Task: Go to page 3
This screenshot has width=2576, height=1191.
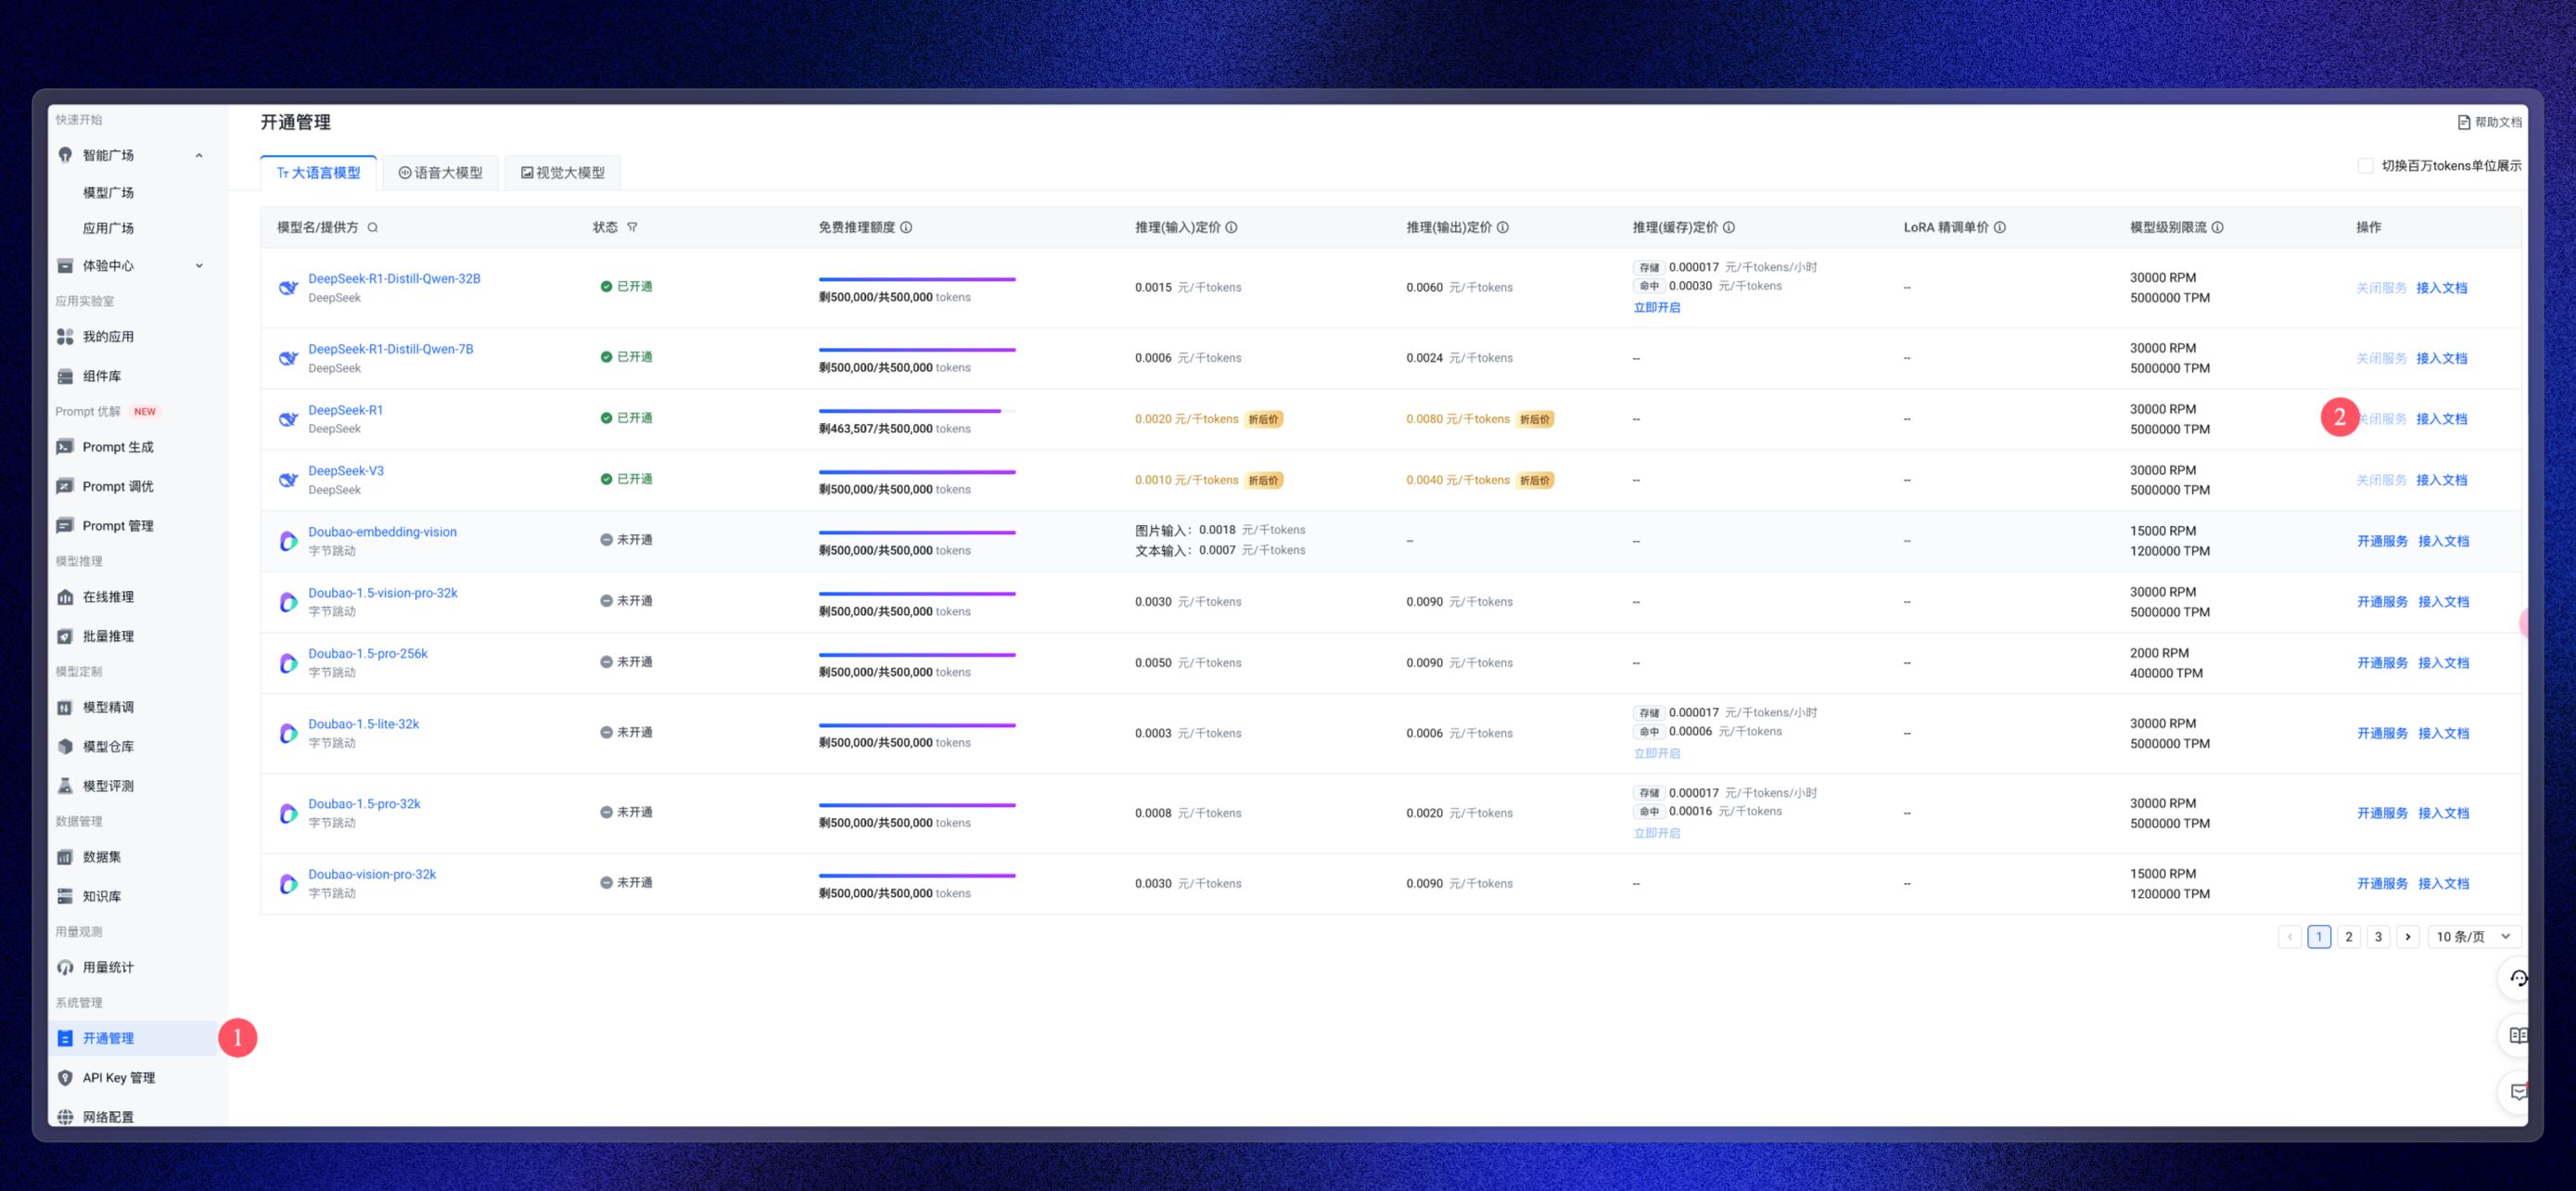Action: [x=2378, y=937]
